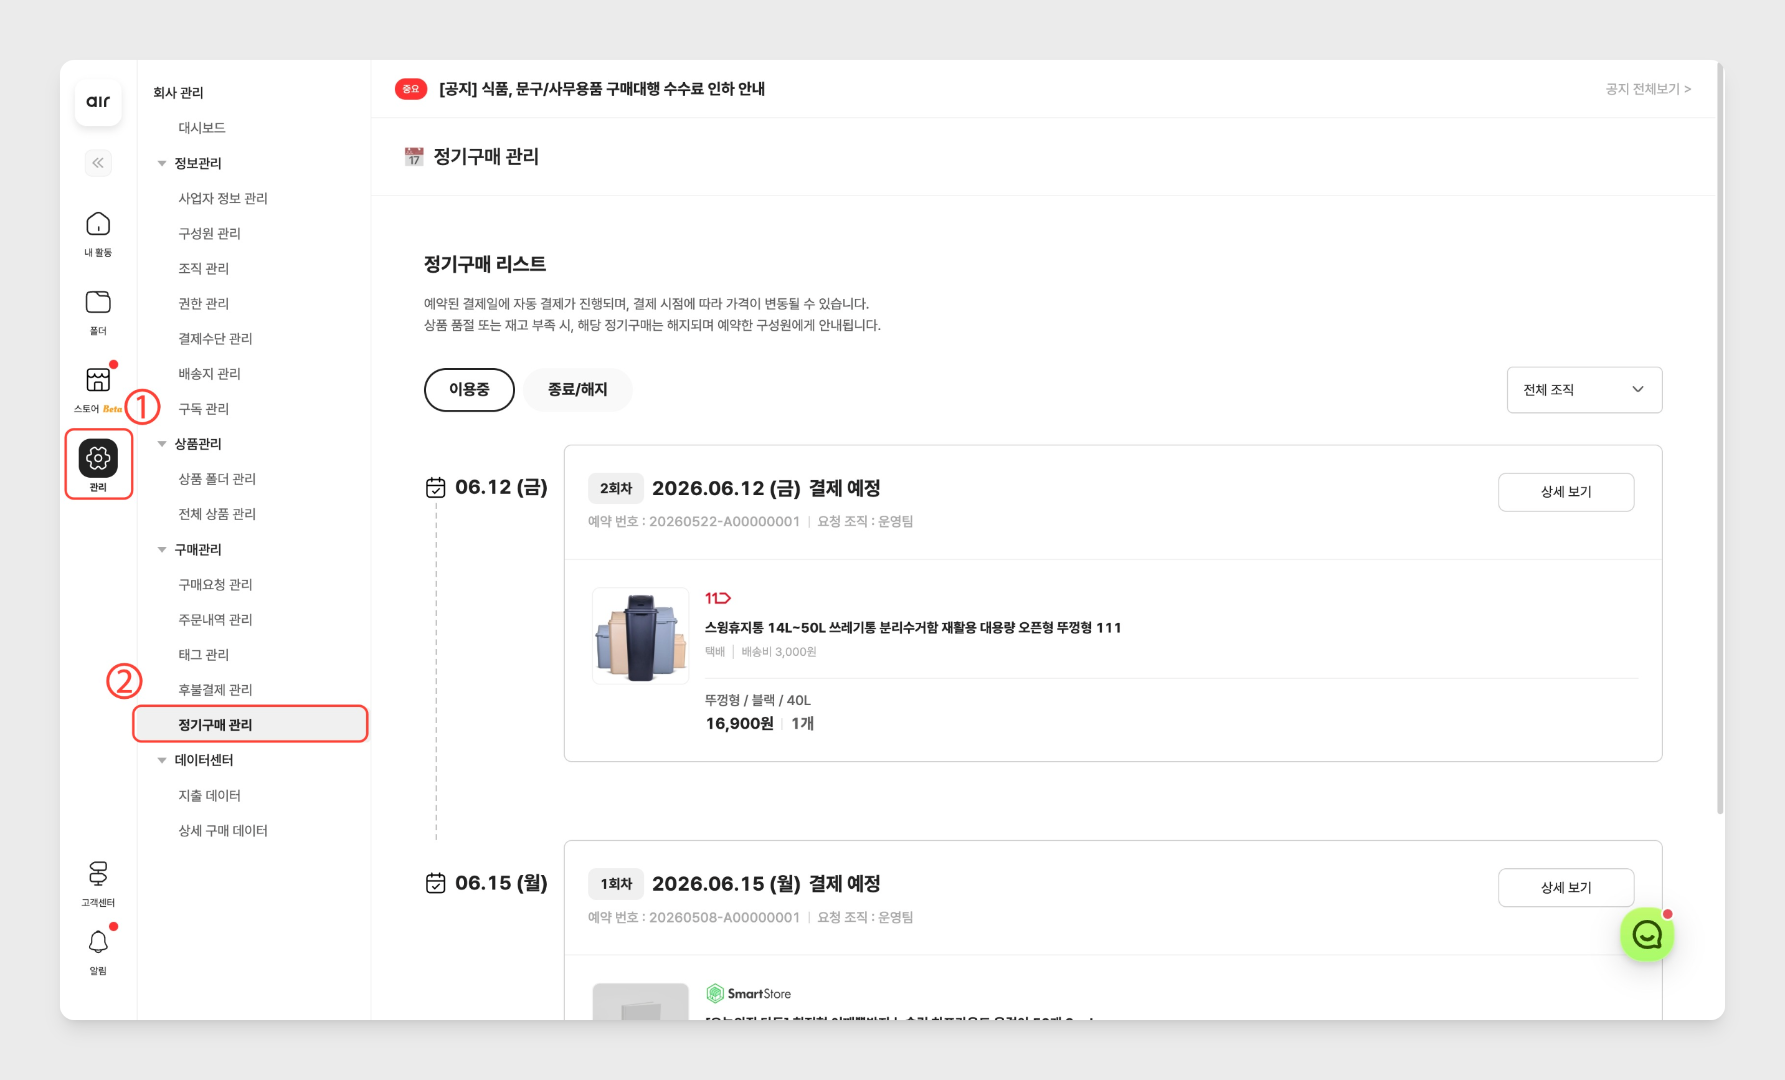Click the page vertical scrollbar
Viewport: 1785px width, 1080px height.
click(x=1720, y=440)
